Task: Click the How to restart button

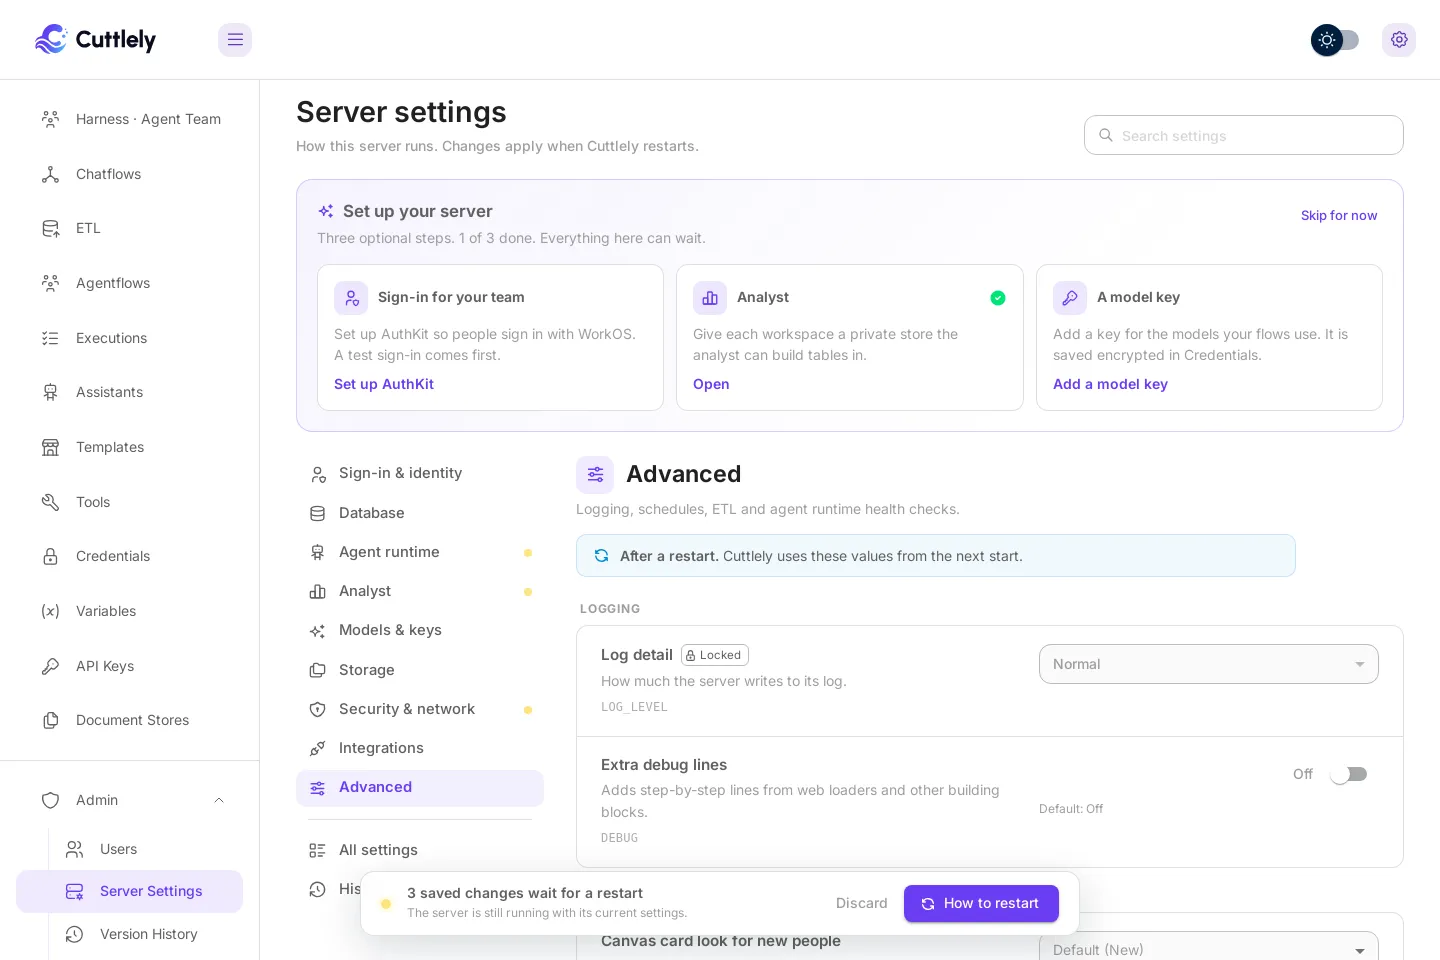Action: pos(981,903)
